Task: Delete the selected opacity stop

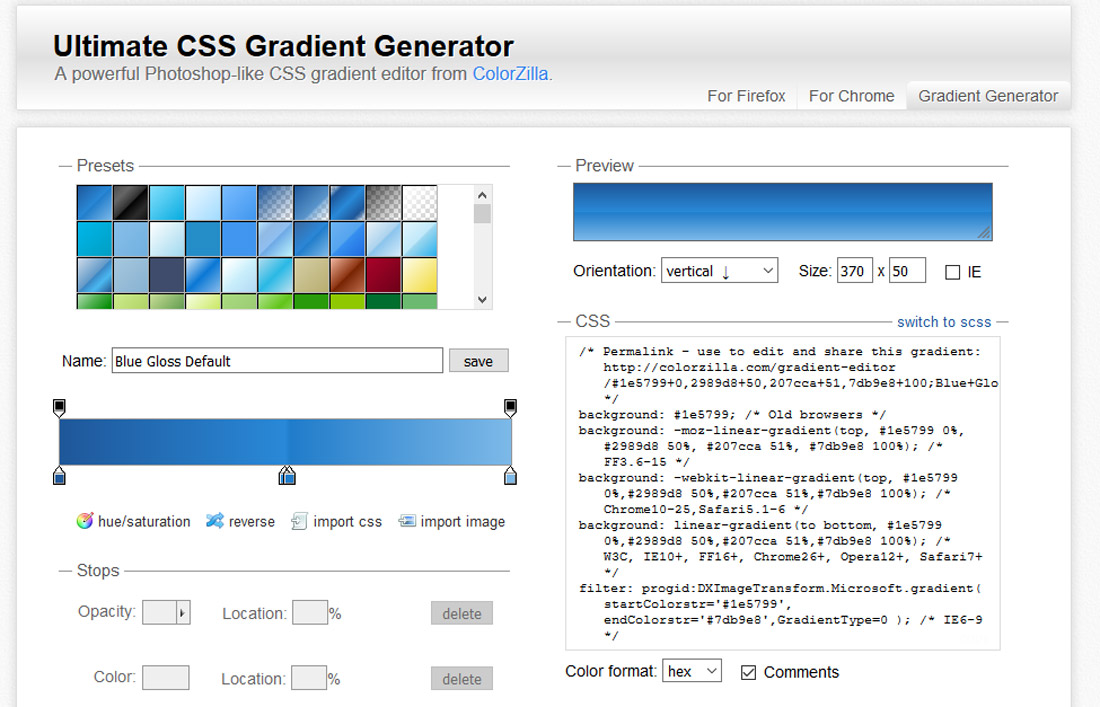Action: click(x=461, y=612)
